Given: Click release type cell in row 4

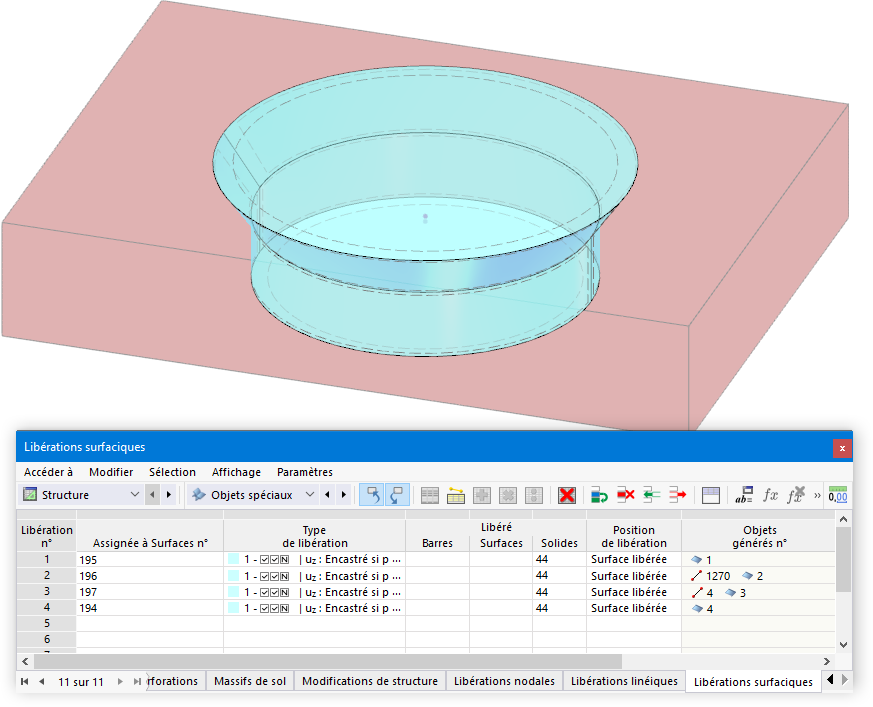Looking at the screenshot, I should 315,608.
